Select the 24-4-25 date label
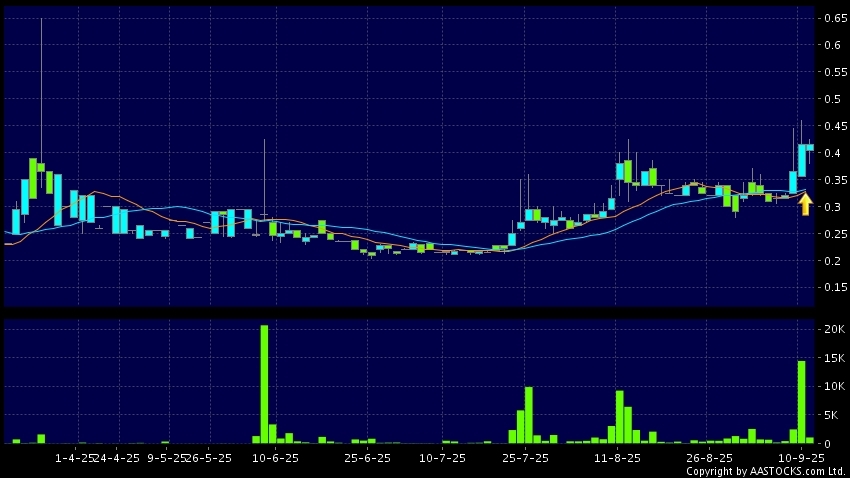The image size is (850, 478). pyautogui.click(x=117, y=458)
